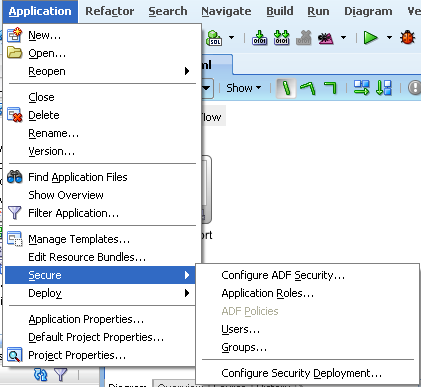421x387 pixels.
Task: Click the greyed cancel build icon
Action: [x=303, y=38]
